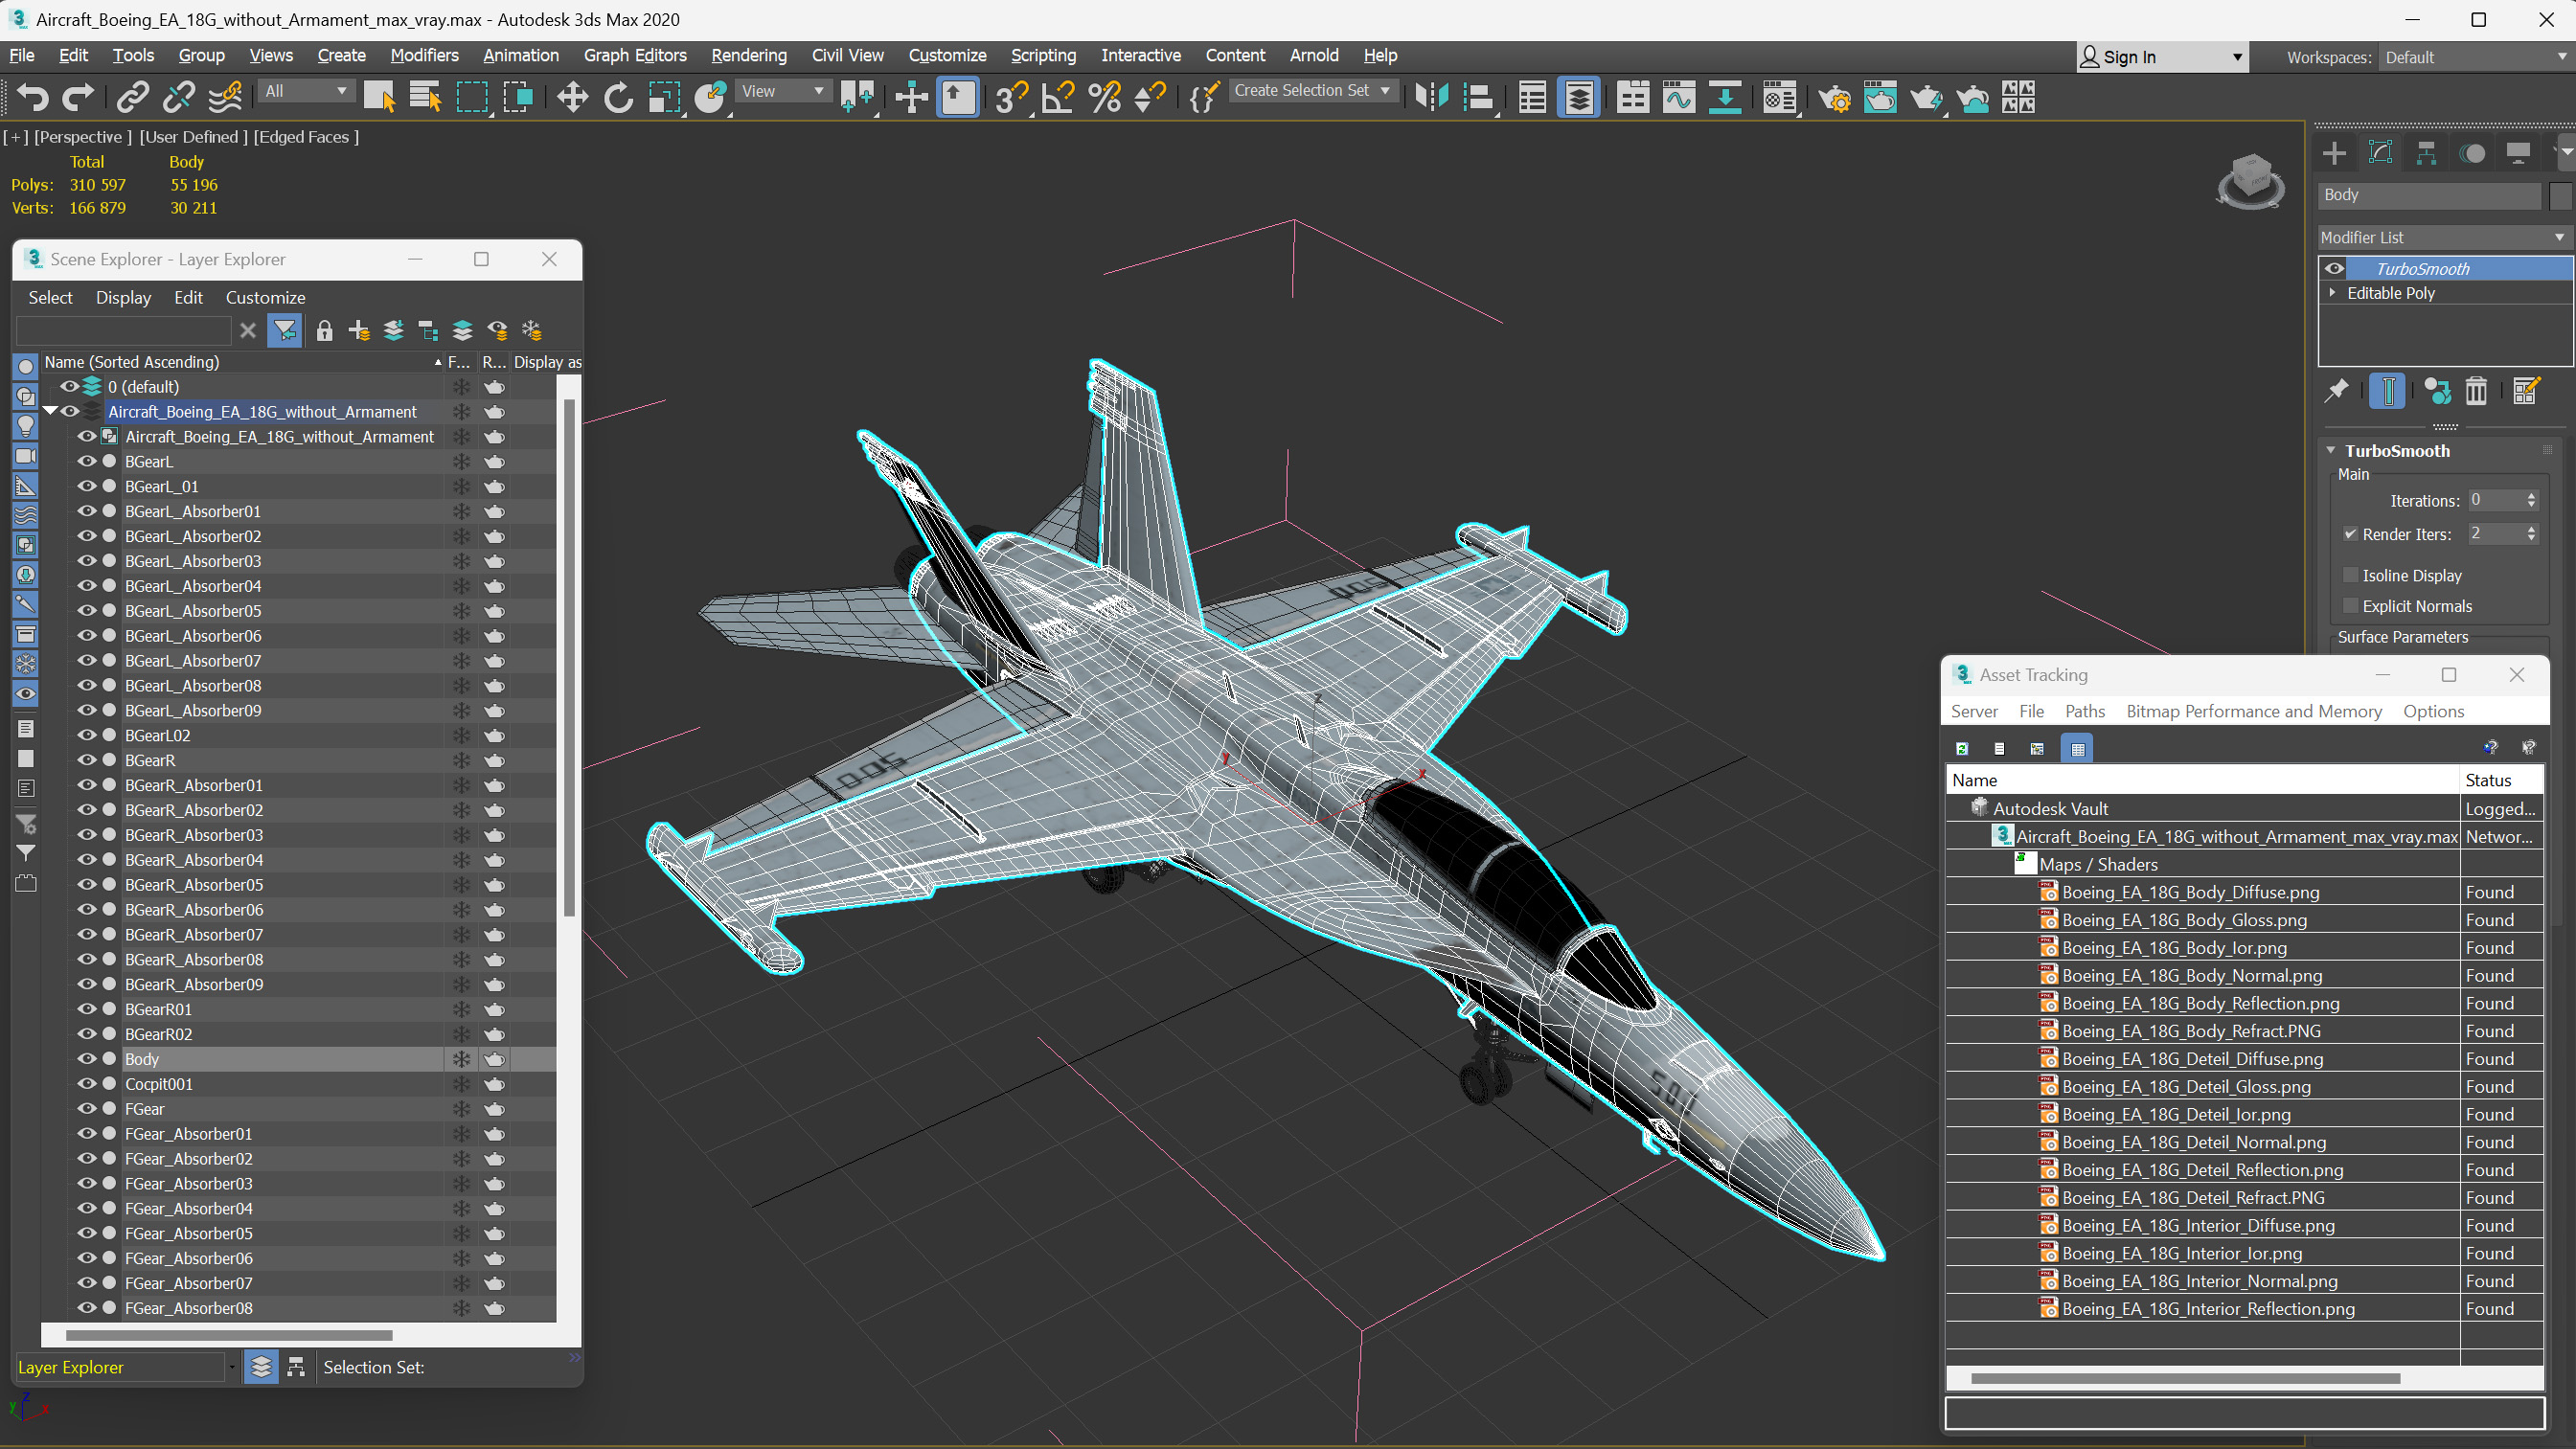Screen dimensions: 2576x1449
Task: Enable Isoline Display checkbox
Action: [x=2351, y=575]
